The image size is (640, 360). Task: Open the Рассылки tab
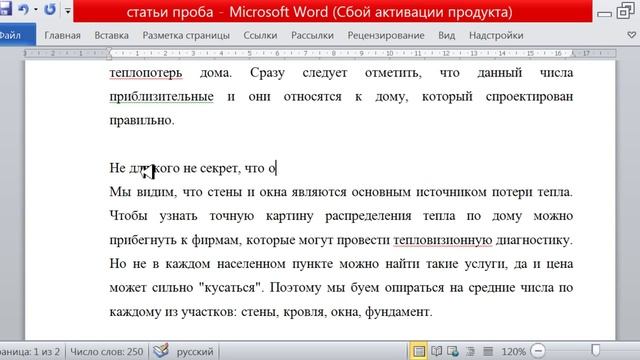[x=312, y=36]
